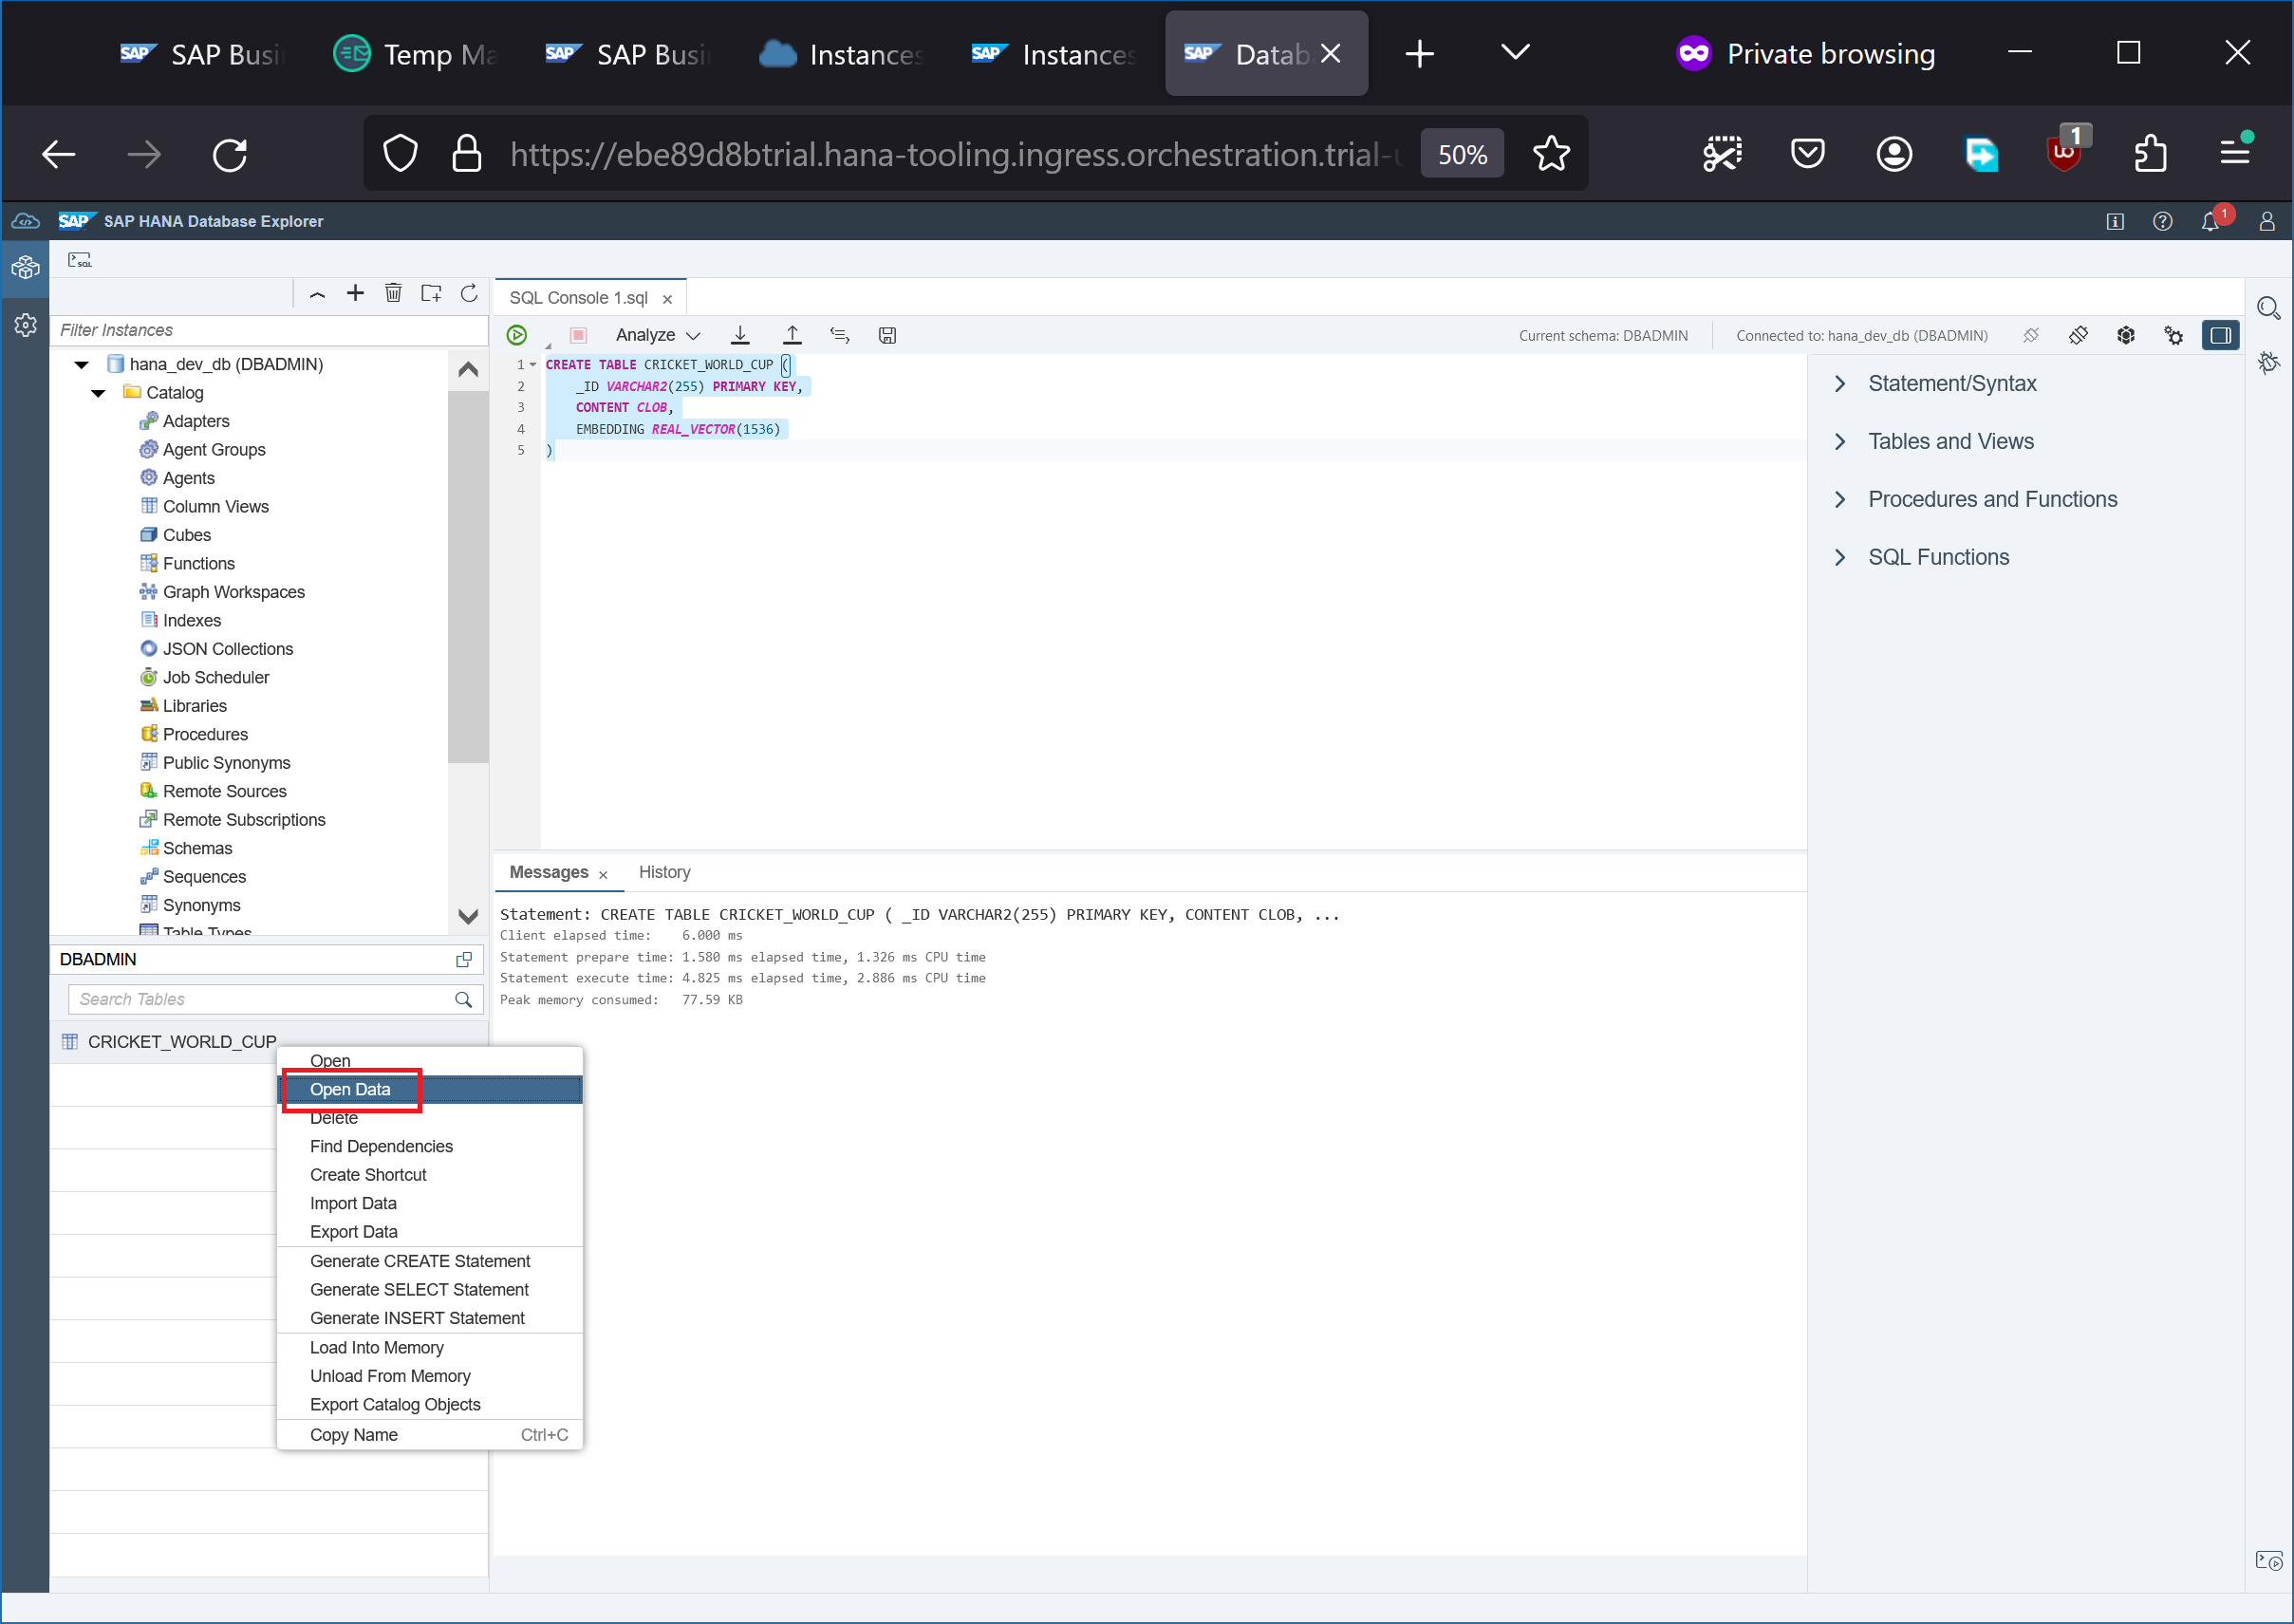Collapse the Catalog folder in the tree

pos(98,393)
